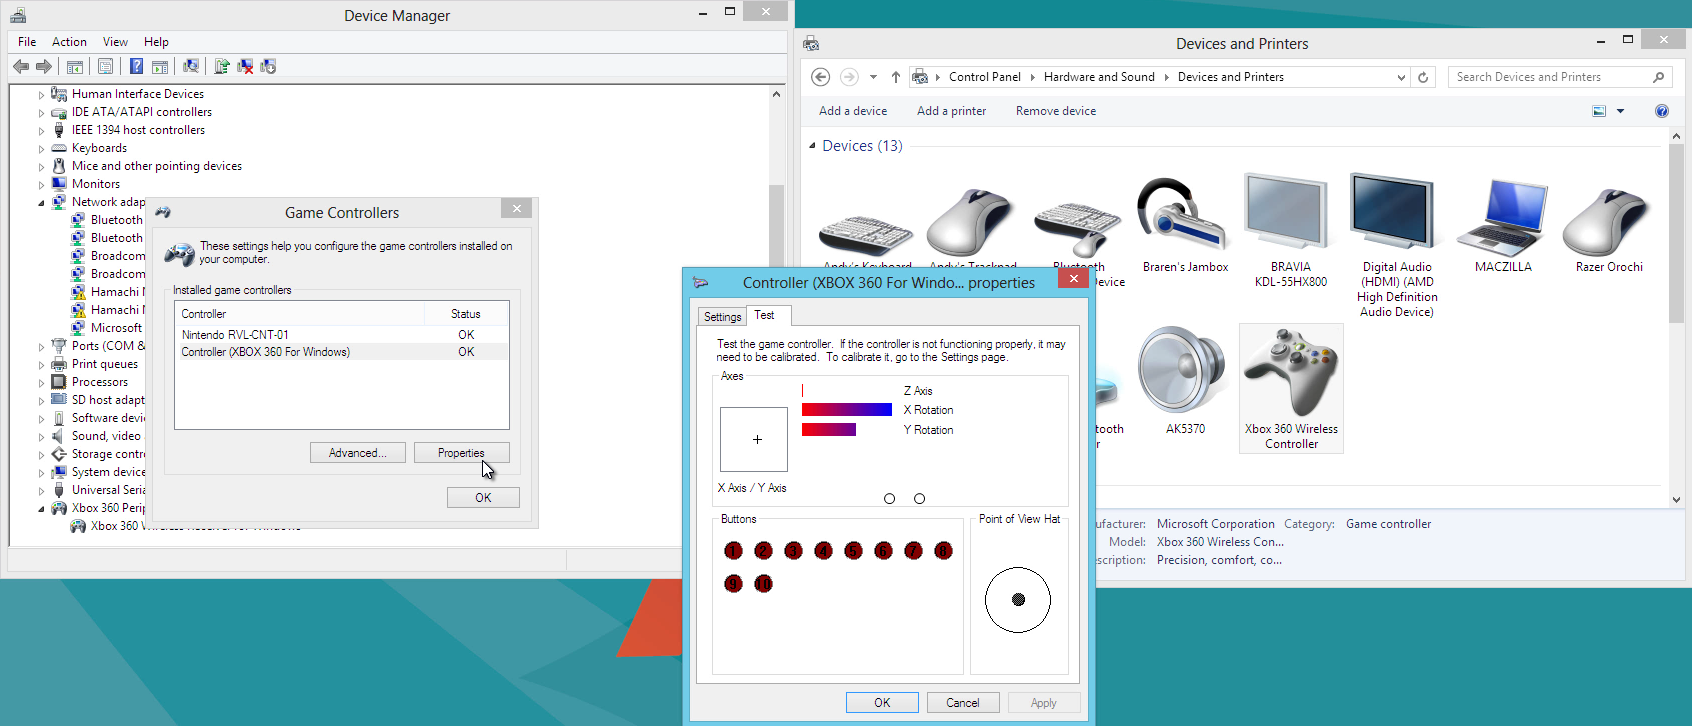Image resolution: width=1692 pixels, height=726 pixels.
Task: Click Cancel in controller properties dialog
Action: click(963, 703)
